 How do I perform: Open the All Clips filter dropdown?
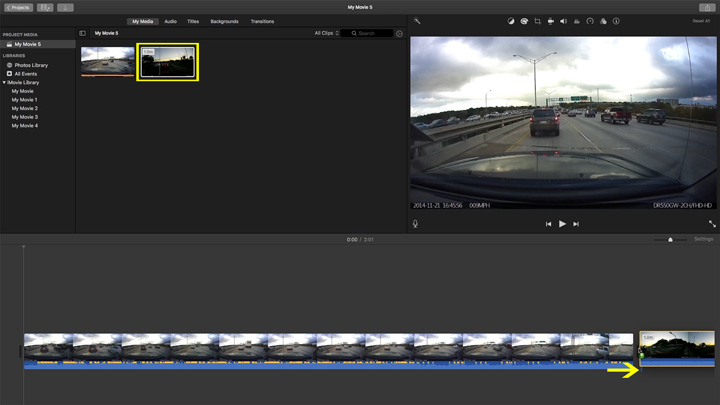coord(326,33)
